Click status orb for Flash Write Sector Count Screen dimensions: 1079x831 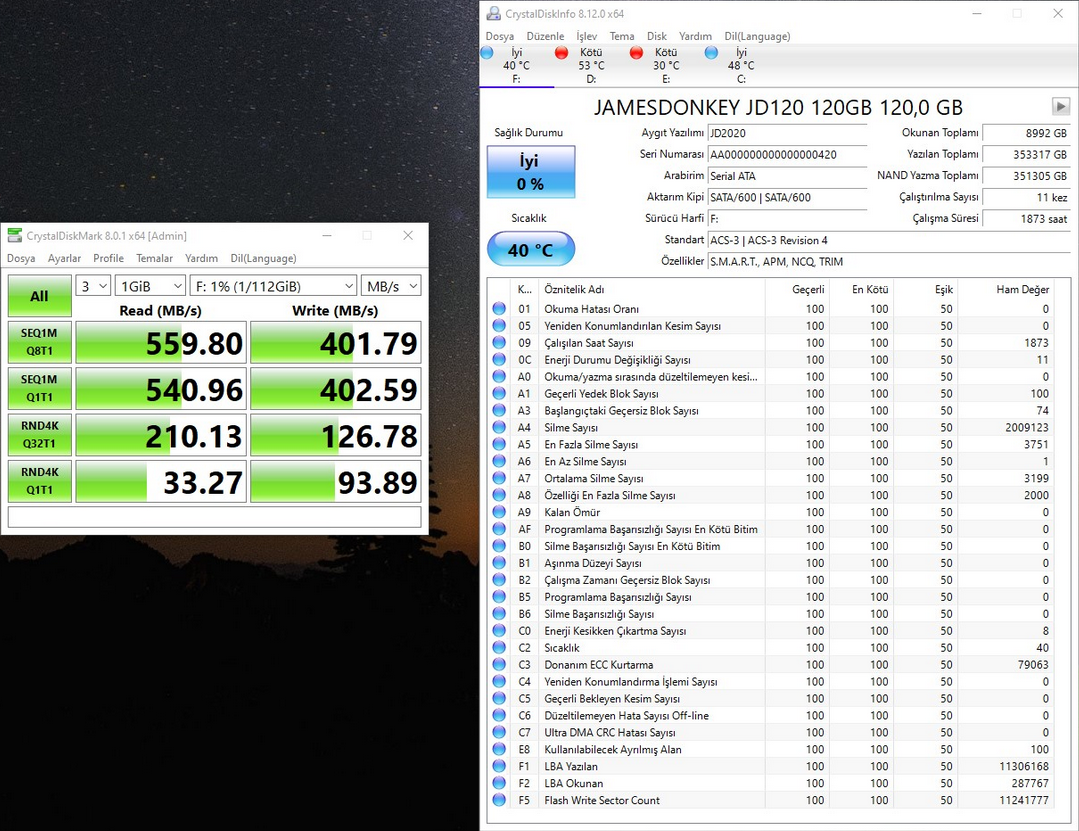click(499, 800)
